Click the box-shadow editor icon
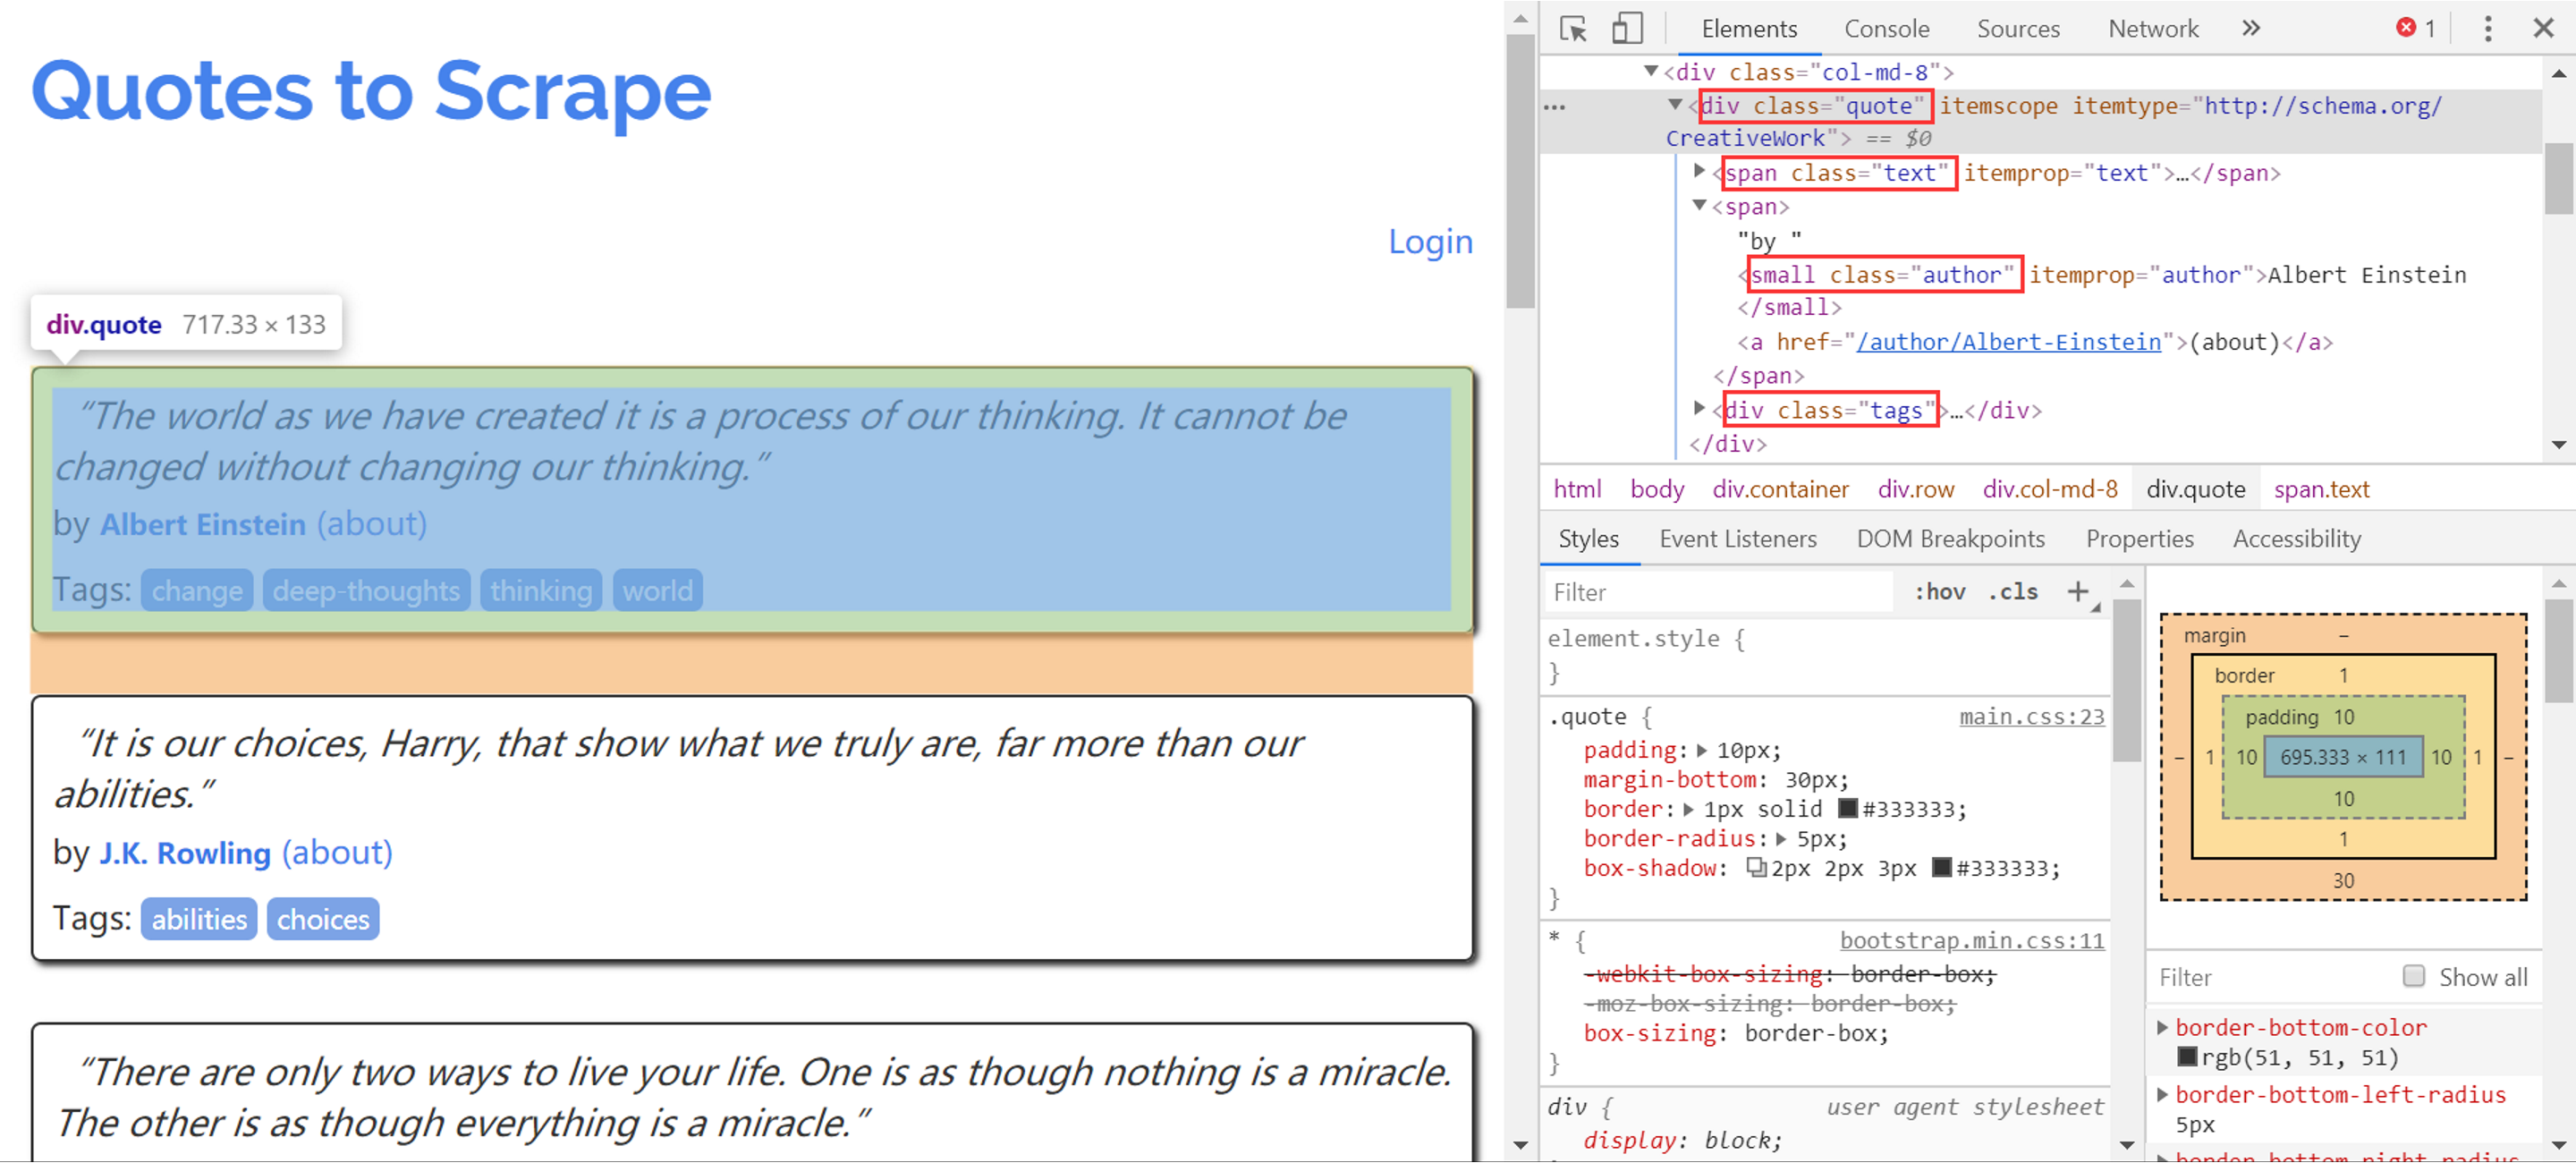Screen dimensions: 2576x1163 1756,867
